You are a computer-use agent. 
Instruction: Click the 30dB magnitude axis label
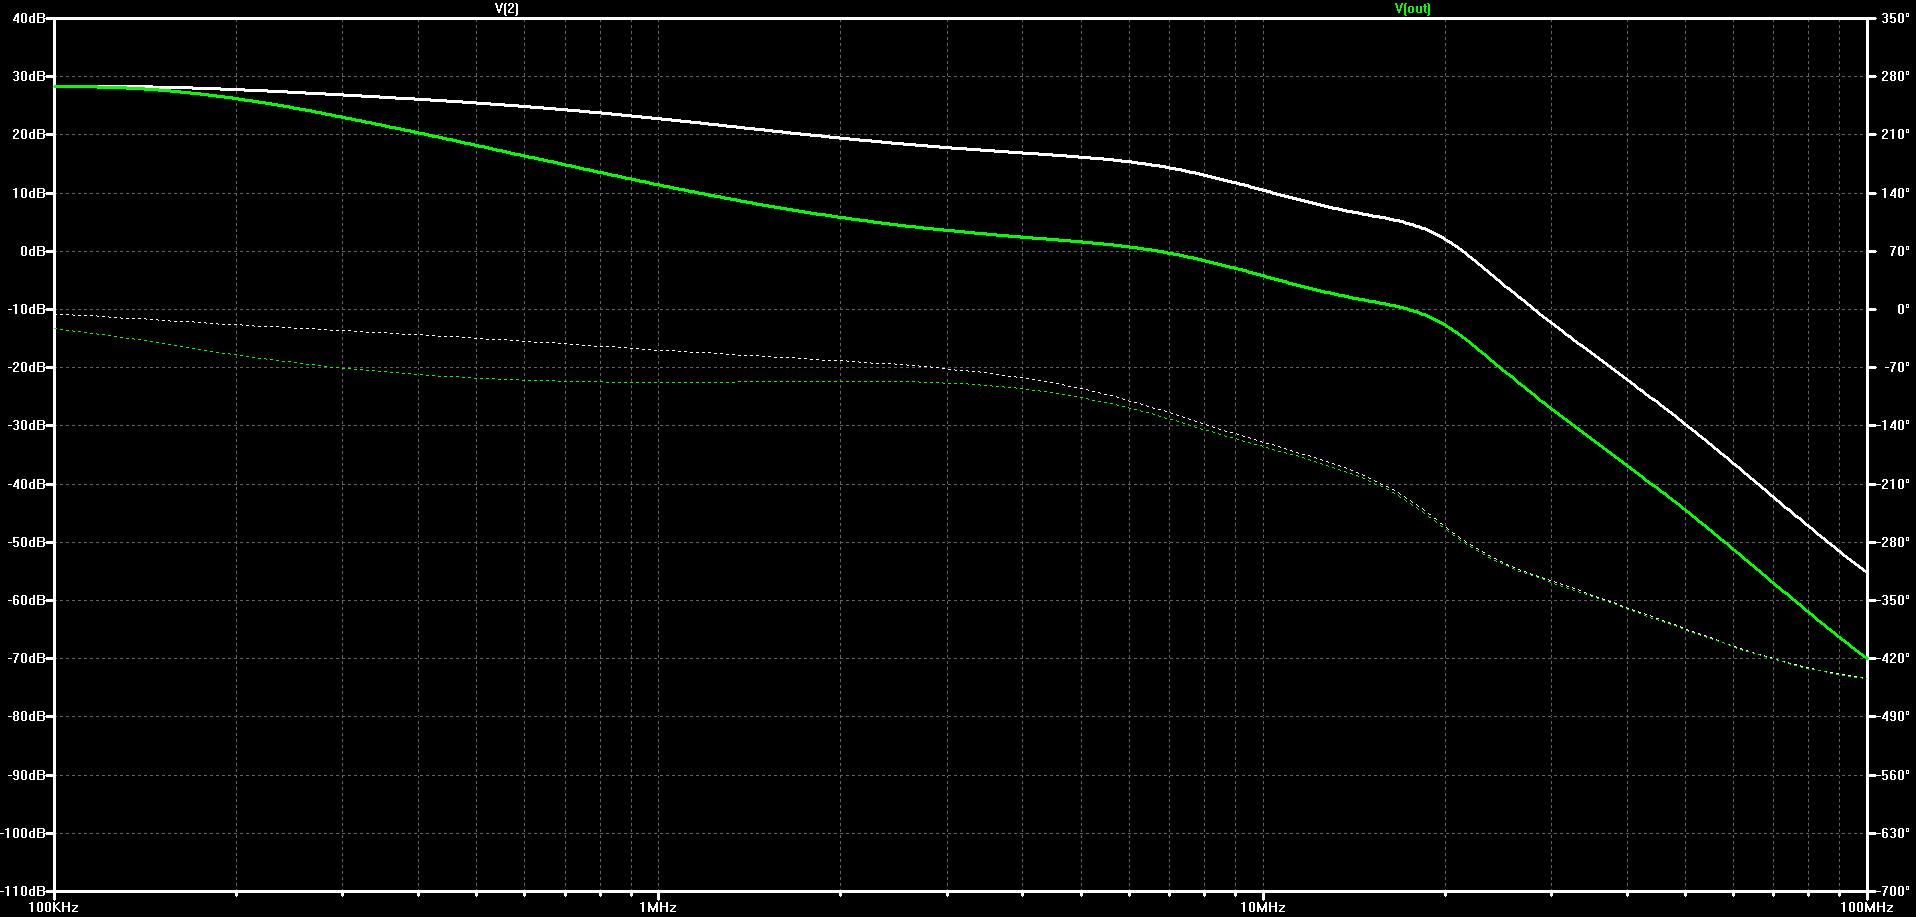click(x=29, y=76)
